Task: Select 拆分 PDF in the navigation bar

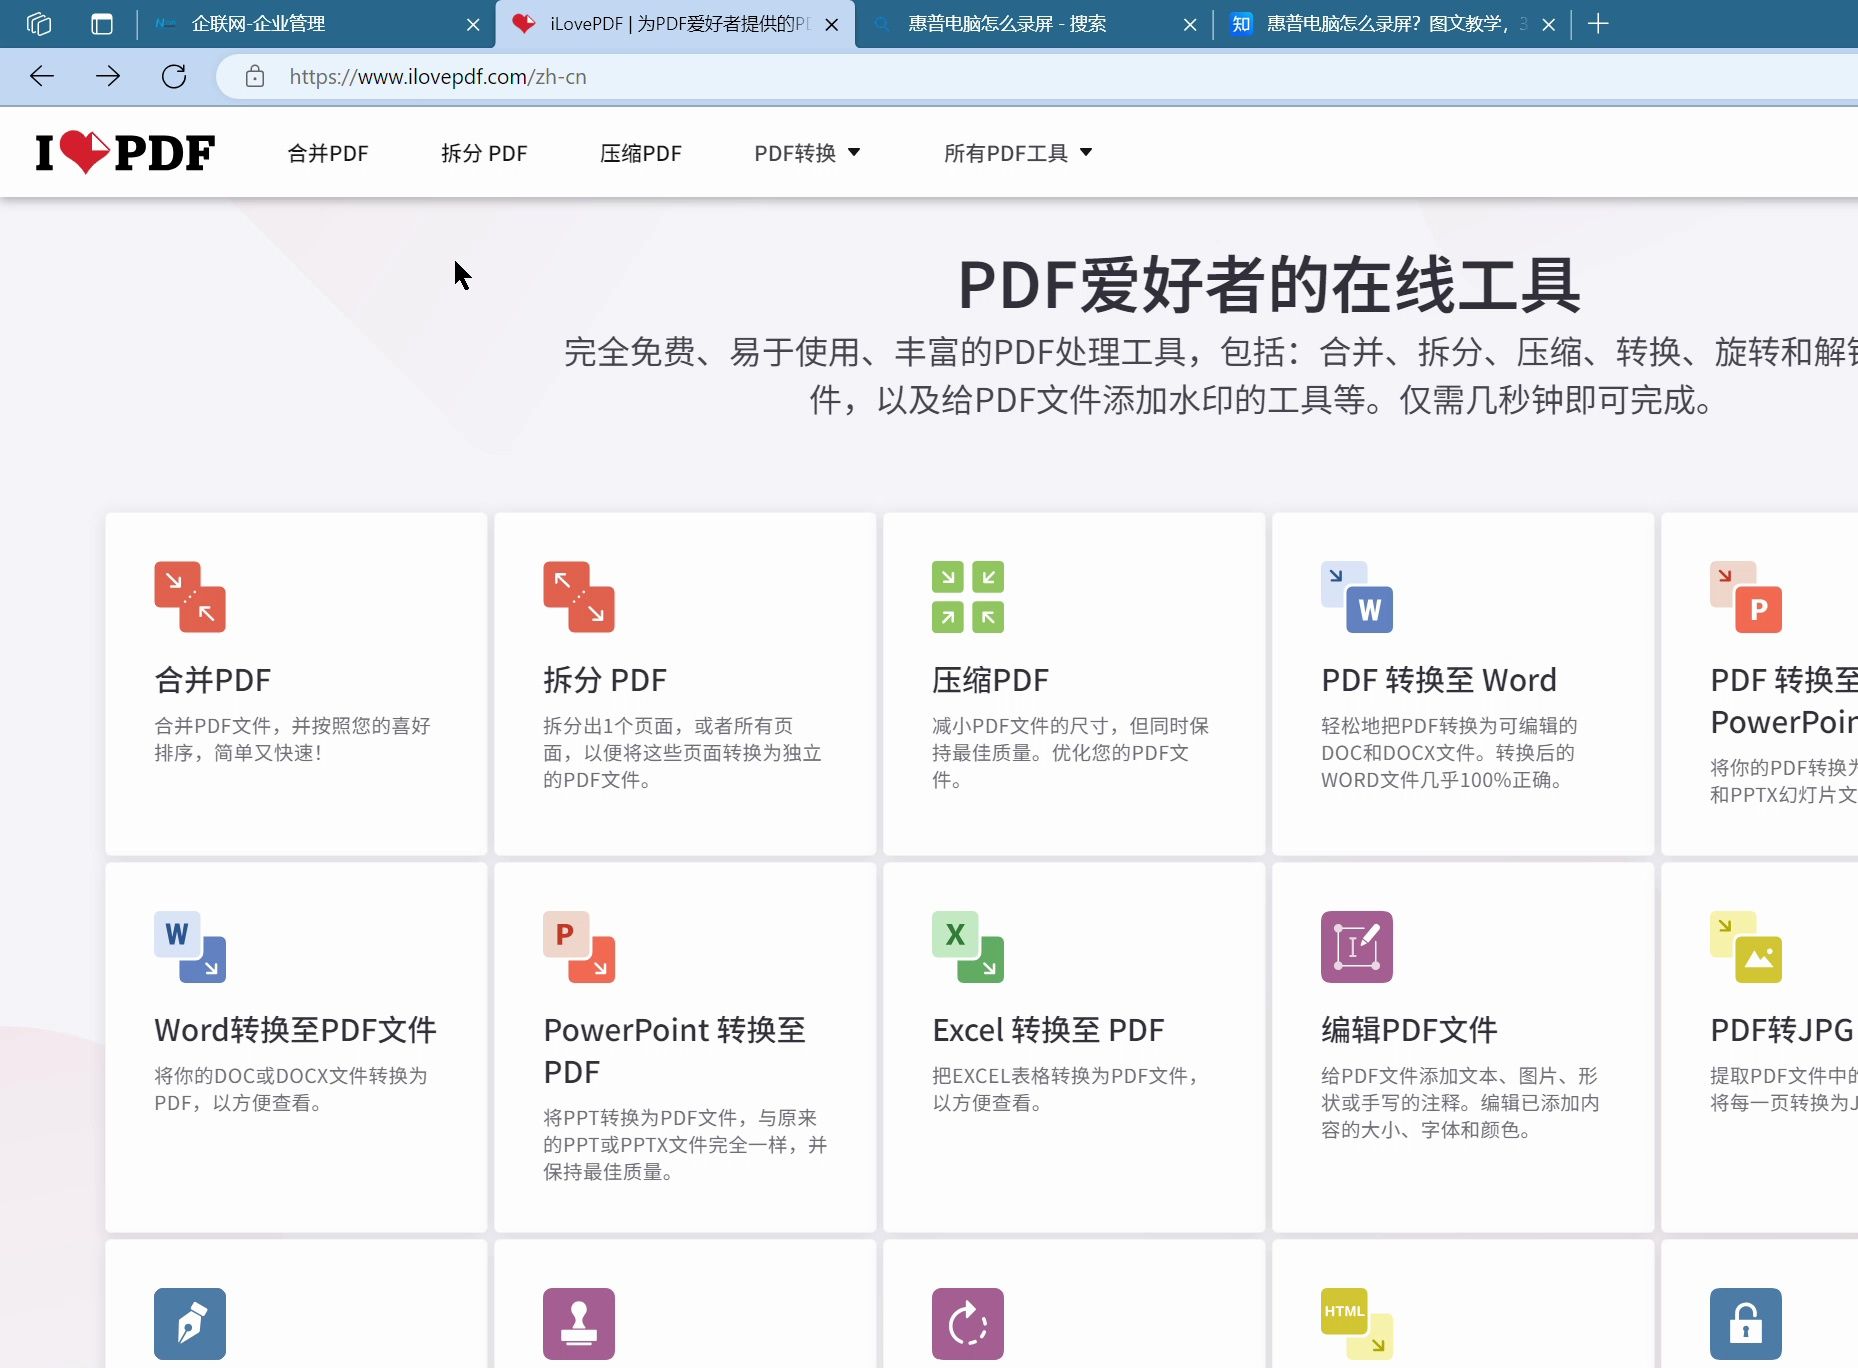Action: click(484, 153)
